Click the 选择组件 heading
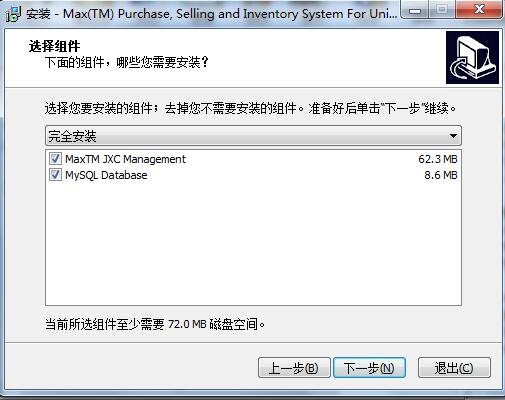 (x=54, y=46)
